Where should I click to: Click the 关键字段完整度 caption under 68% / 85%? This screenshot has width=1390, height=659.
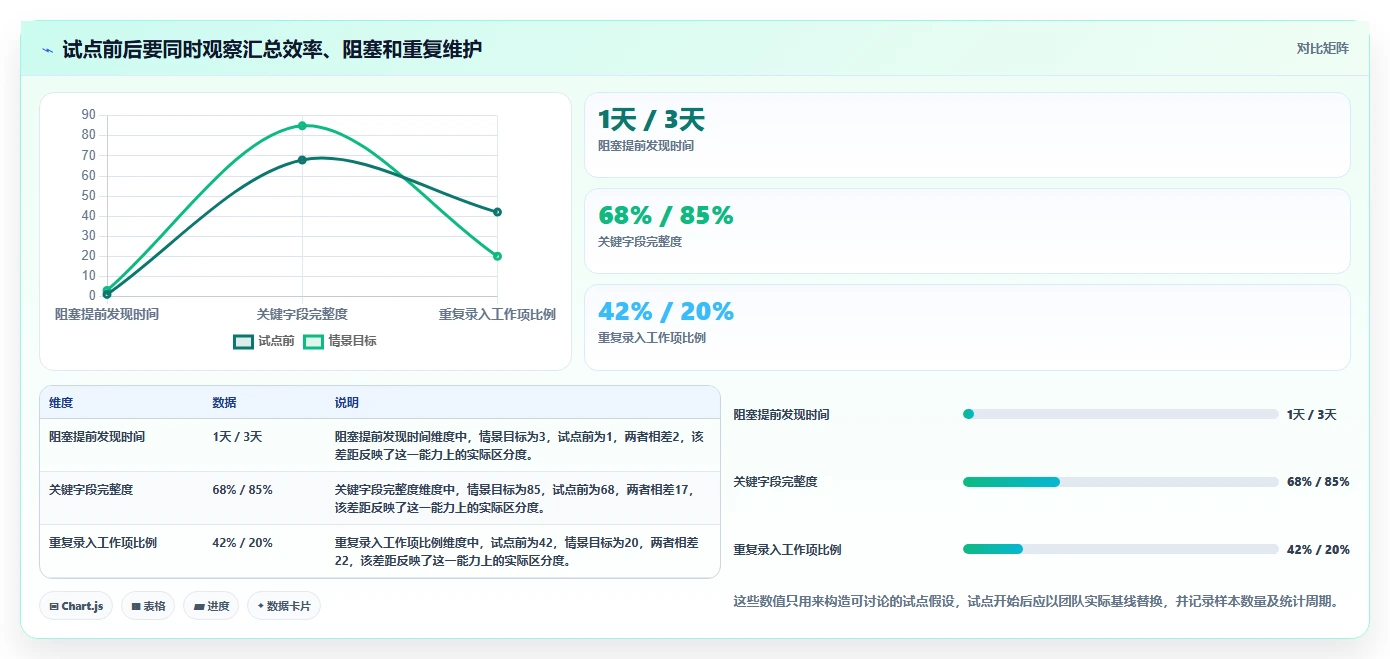tap(640, 242)
